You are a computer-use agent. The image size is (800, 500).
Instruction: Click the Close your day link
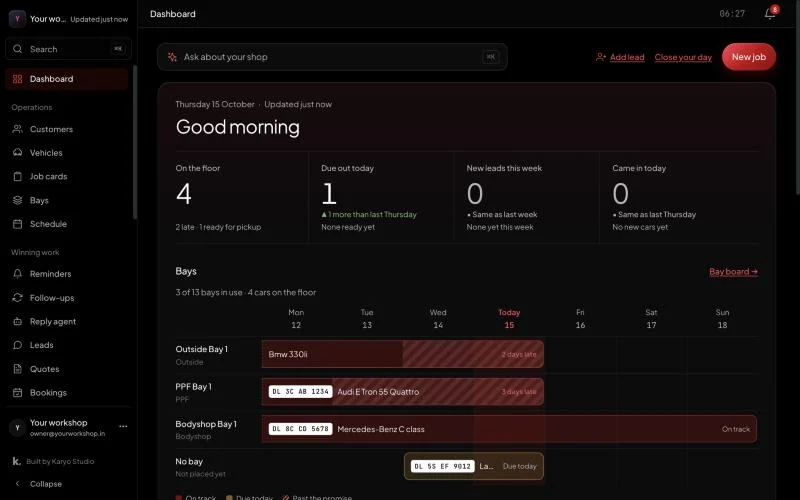tap(683, 57)
